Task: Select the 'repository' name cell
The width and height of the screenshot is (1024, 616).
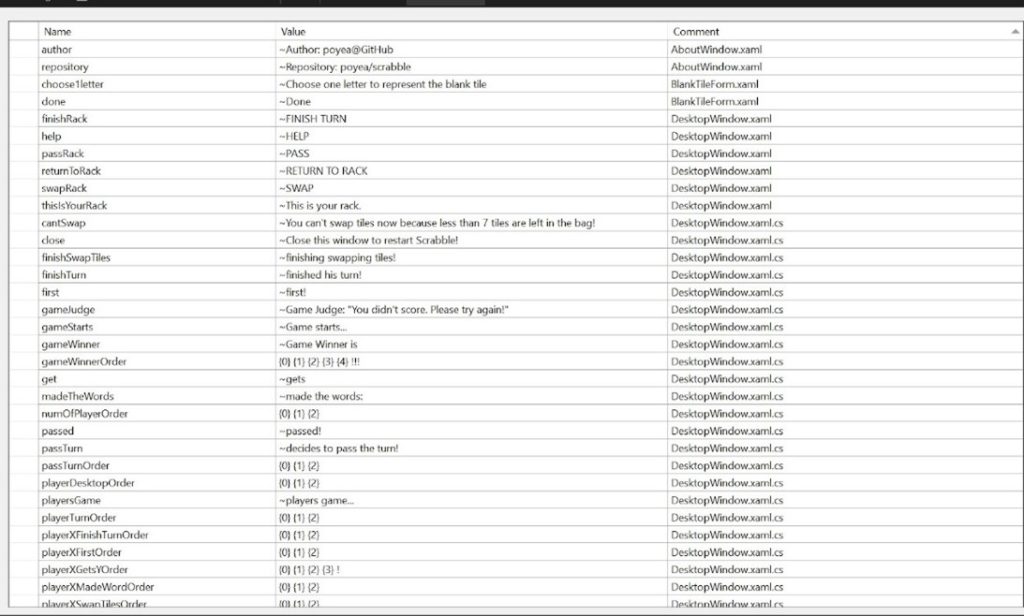Action: 65,67
